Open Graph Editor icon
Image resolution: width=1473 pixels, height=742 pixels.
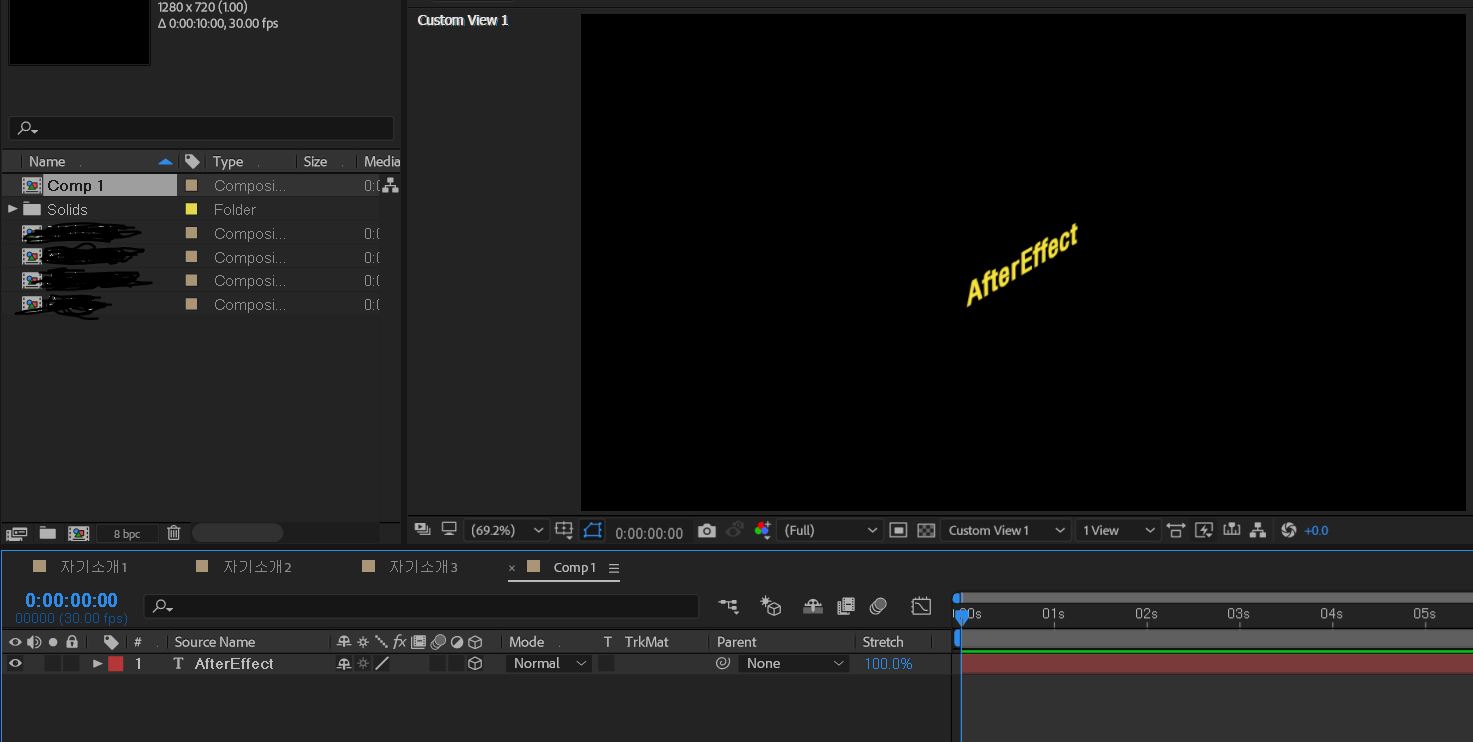(x=921, y=606)
